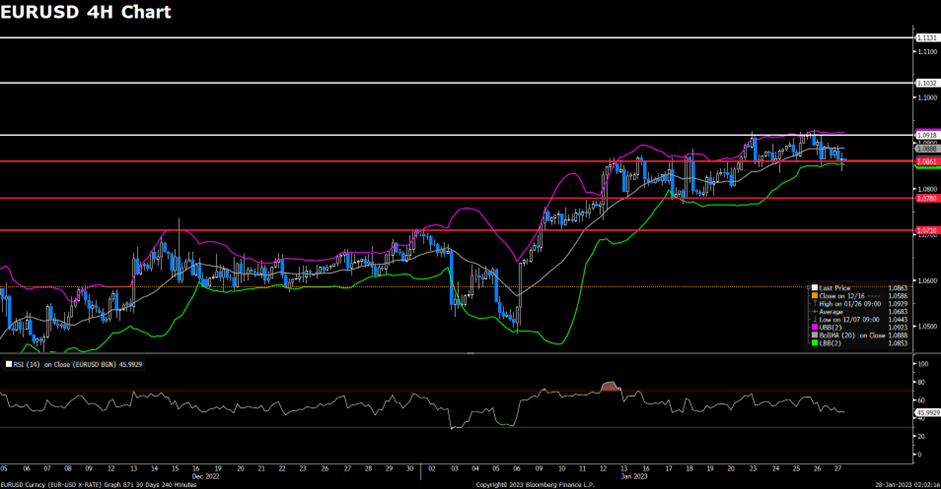Image resolution: width=941 pixels, height=489 pixels.
Task: Click the red 1.0861 support price tag
Action: point(925,160)
